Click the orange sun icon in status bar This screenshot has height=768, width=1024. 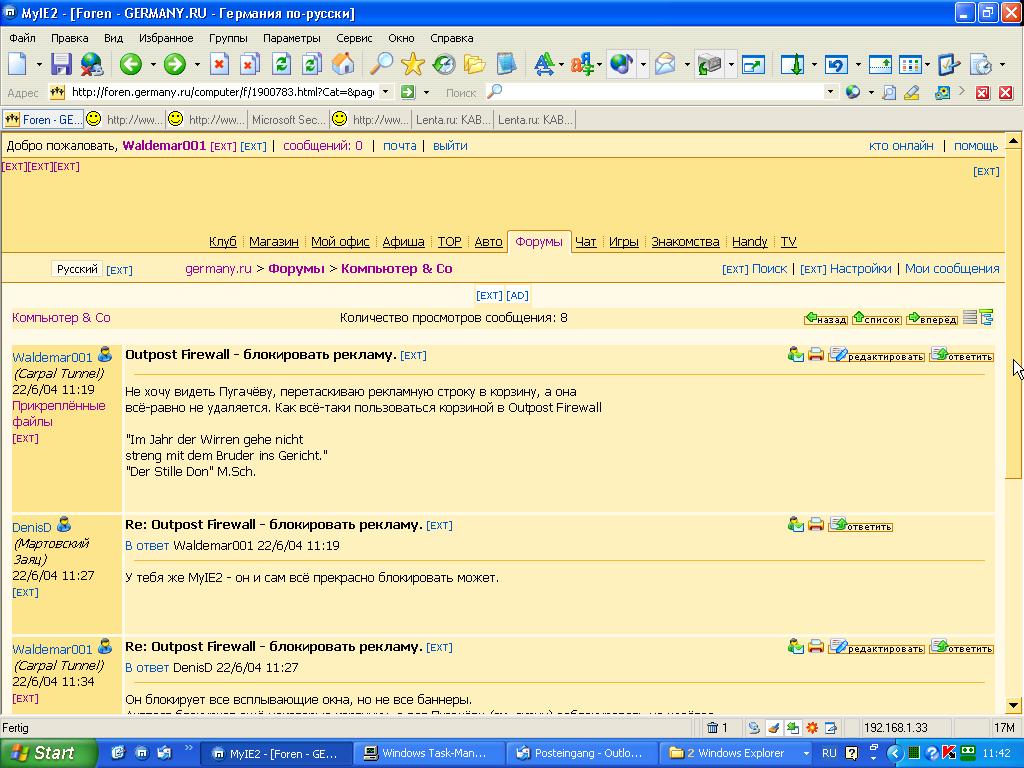pyautogui.click(x=812, y=728)
